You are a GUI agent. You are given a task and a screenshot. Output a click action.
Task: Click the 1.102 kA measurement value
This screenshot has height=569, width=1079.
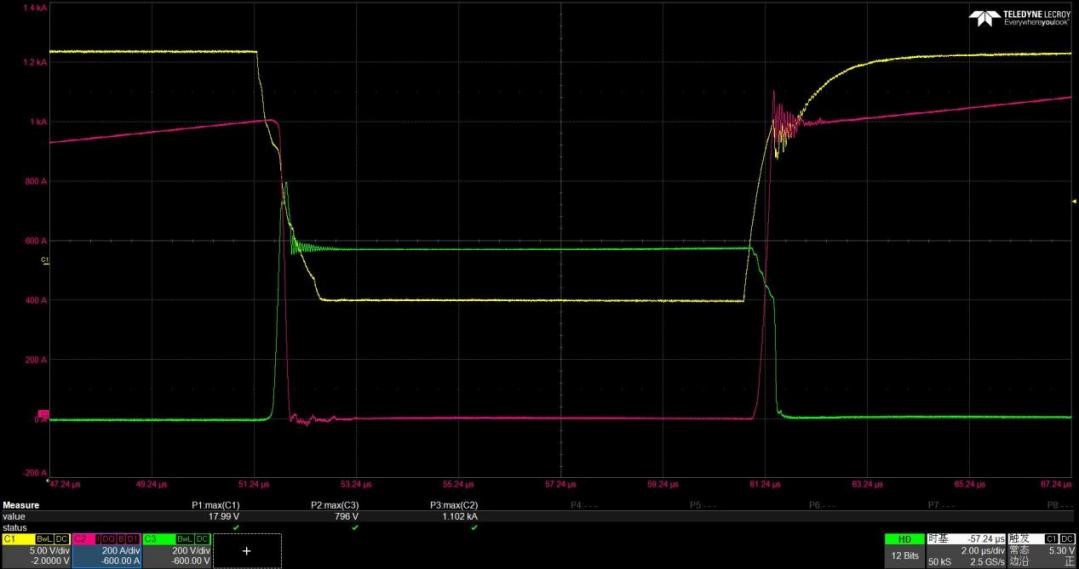461,517
